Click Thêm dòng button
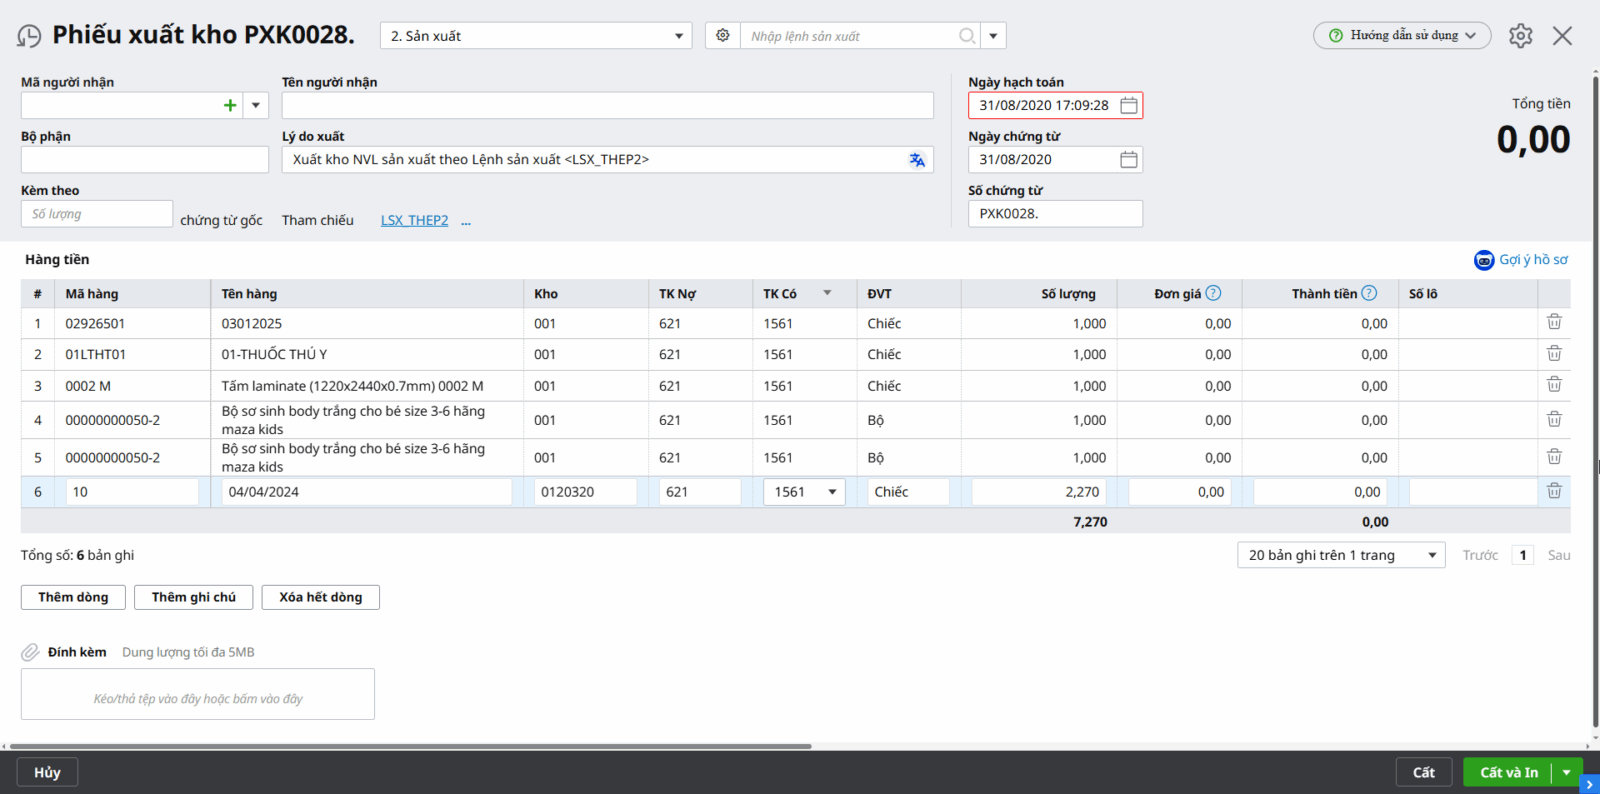1600x794 pixels. (x=73, y=597)
